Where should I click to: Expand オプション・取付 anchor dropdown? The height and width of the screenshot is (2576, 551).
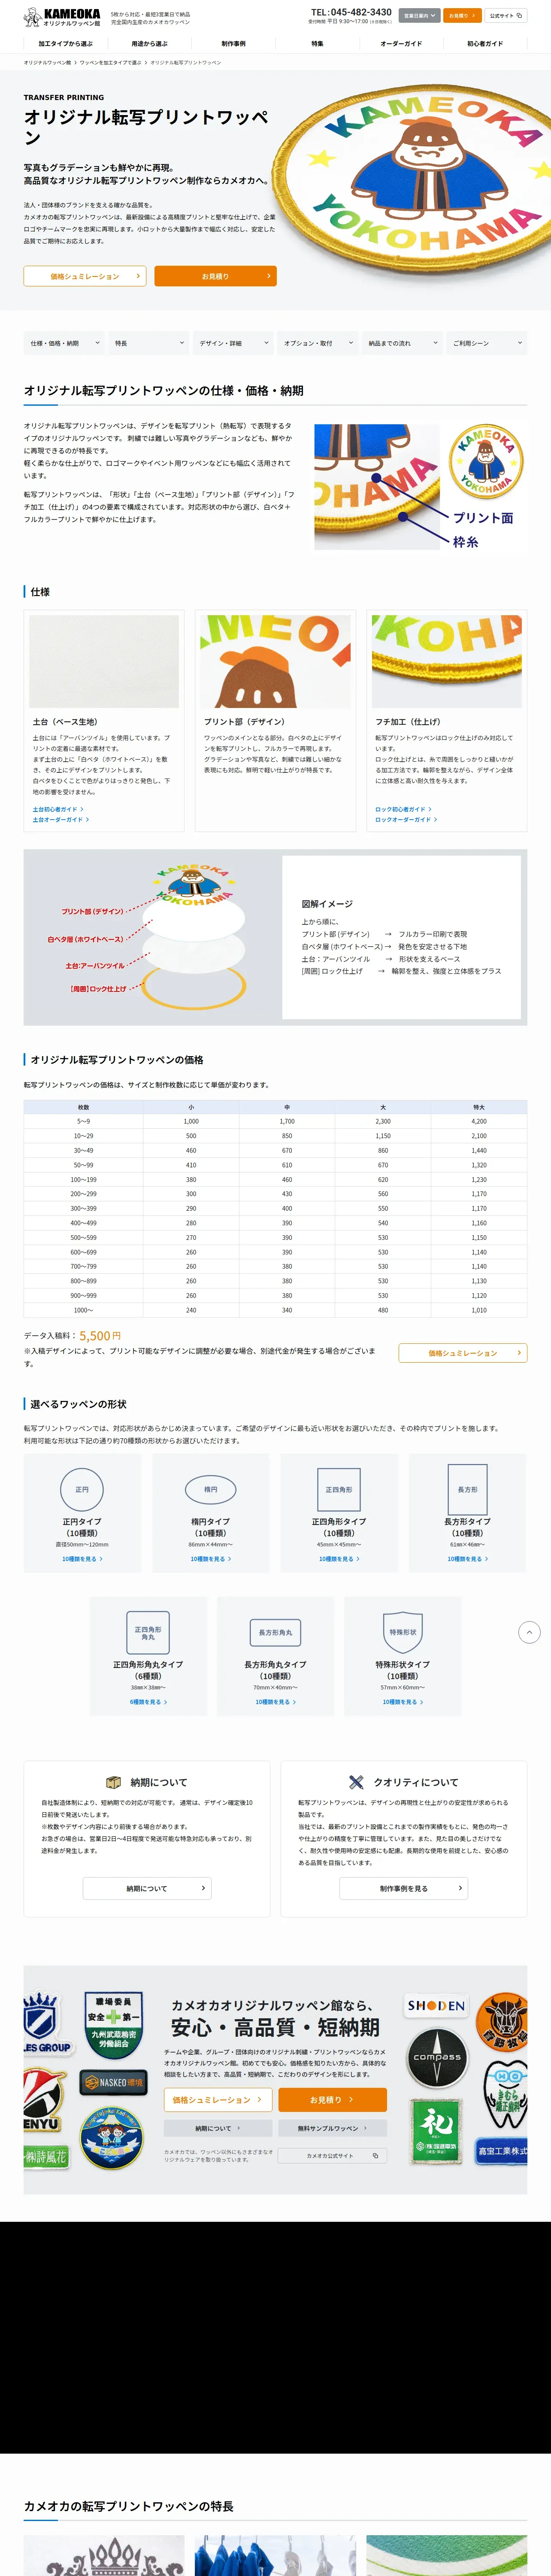pos(318,343)
